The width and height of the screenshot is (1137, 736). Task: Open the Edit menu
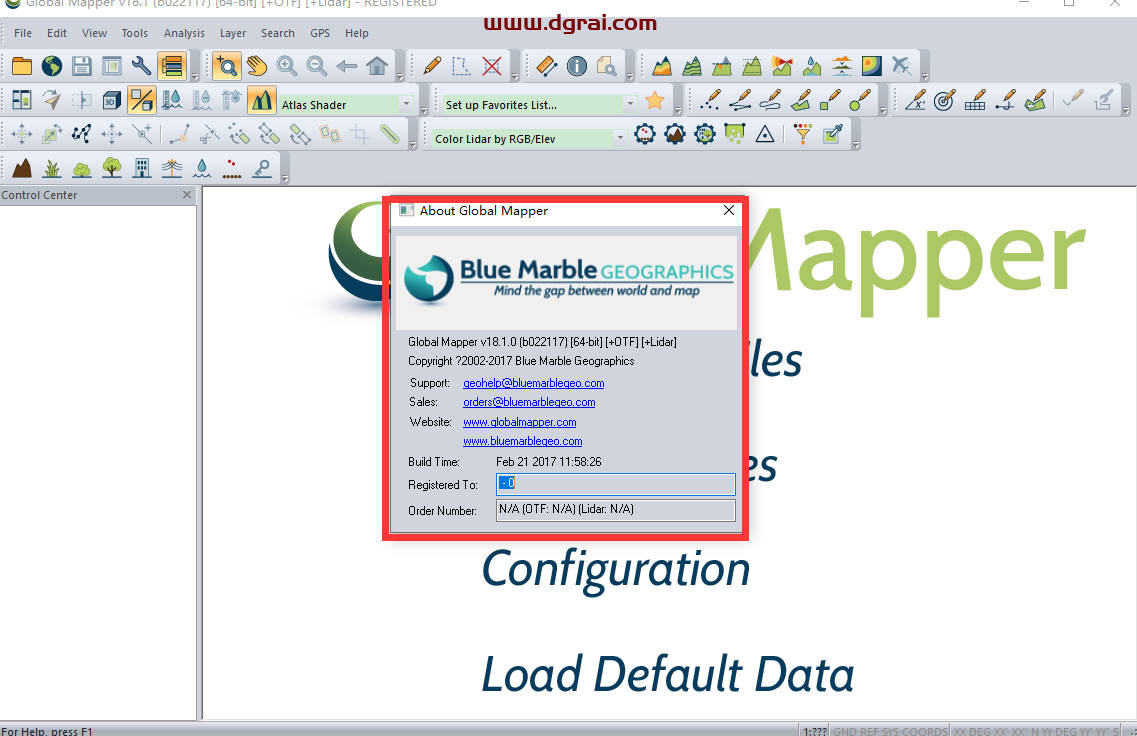(57, 33)
